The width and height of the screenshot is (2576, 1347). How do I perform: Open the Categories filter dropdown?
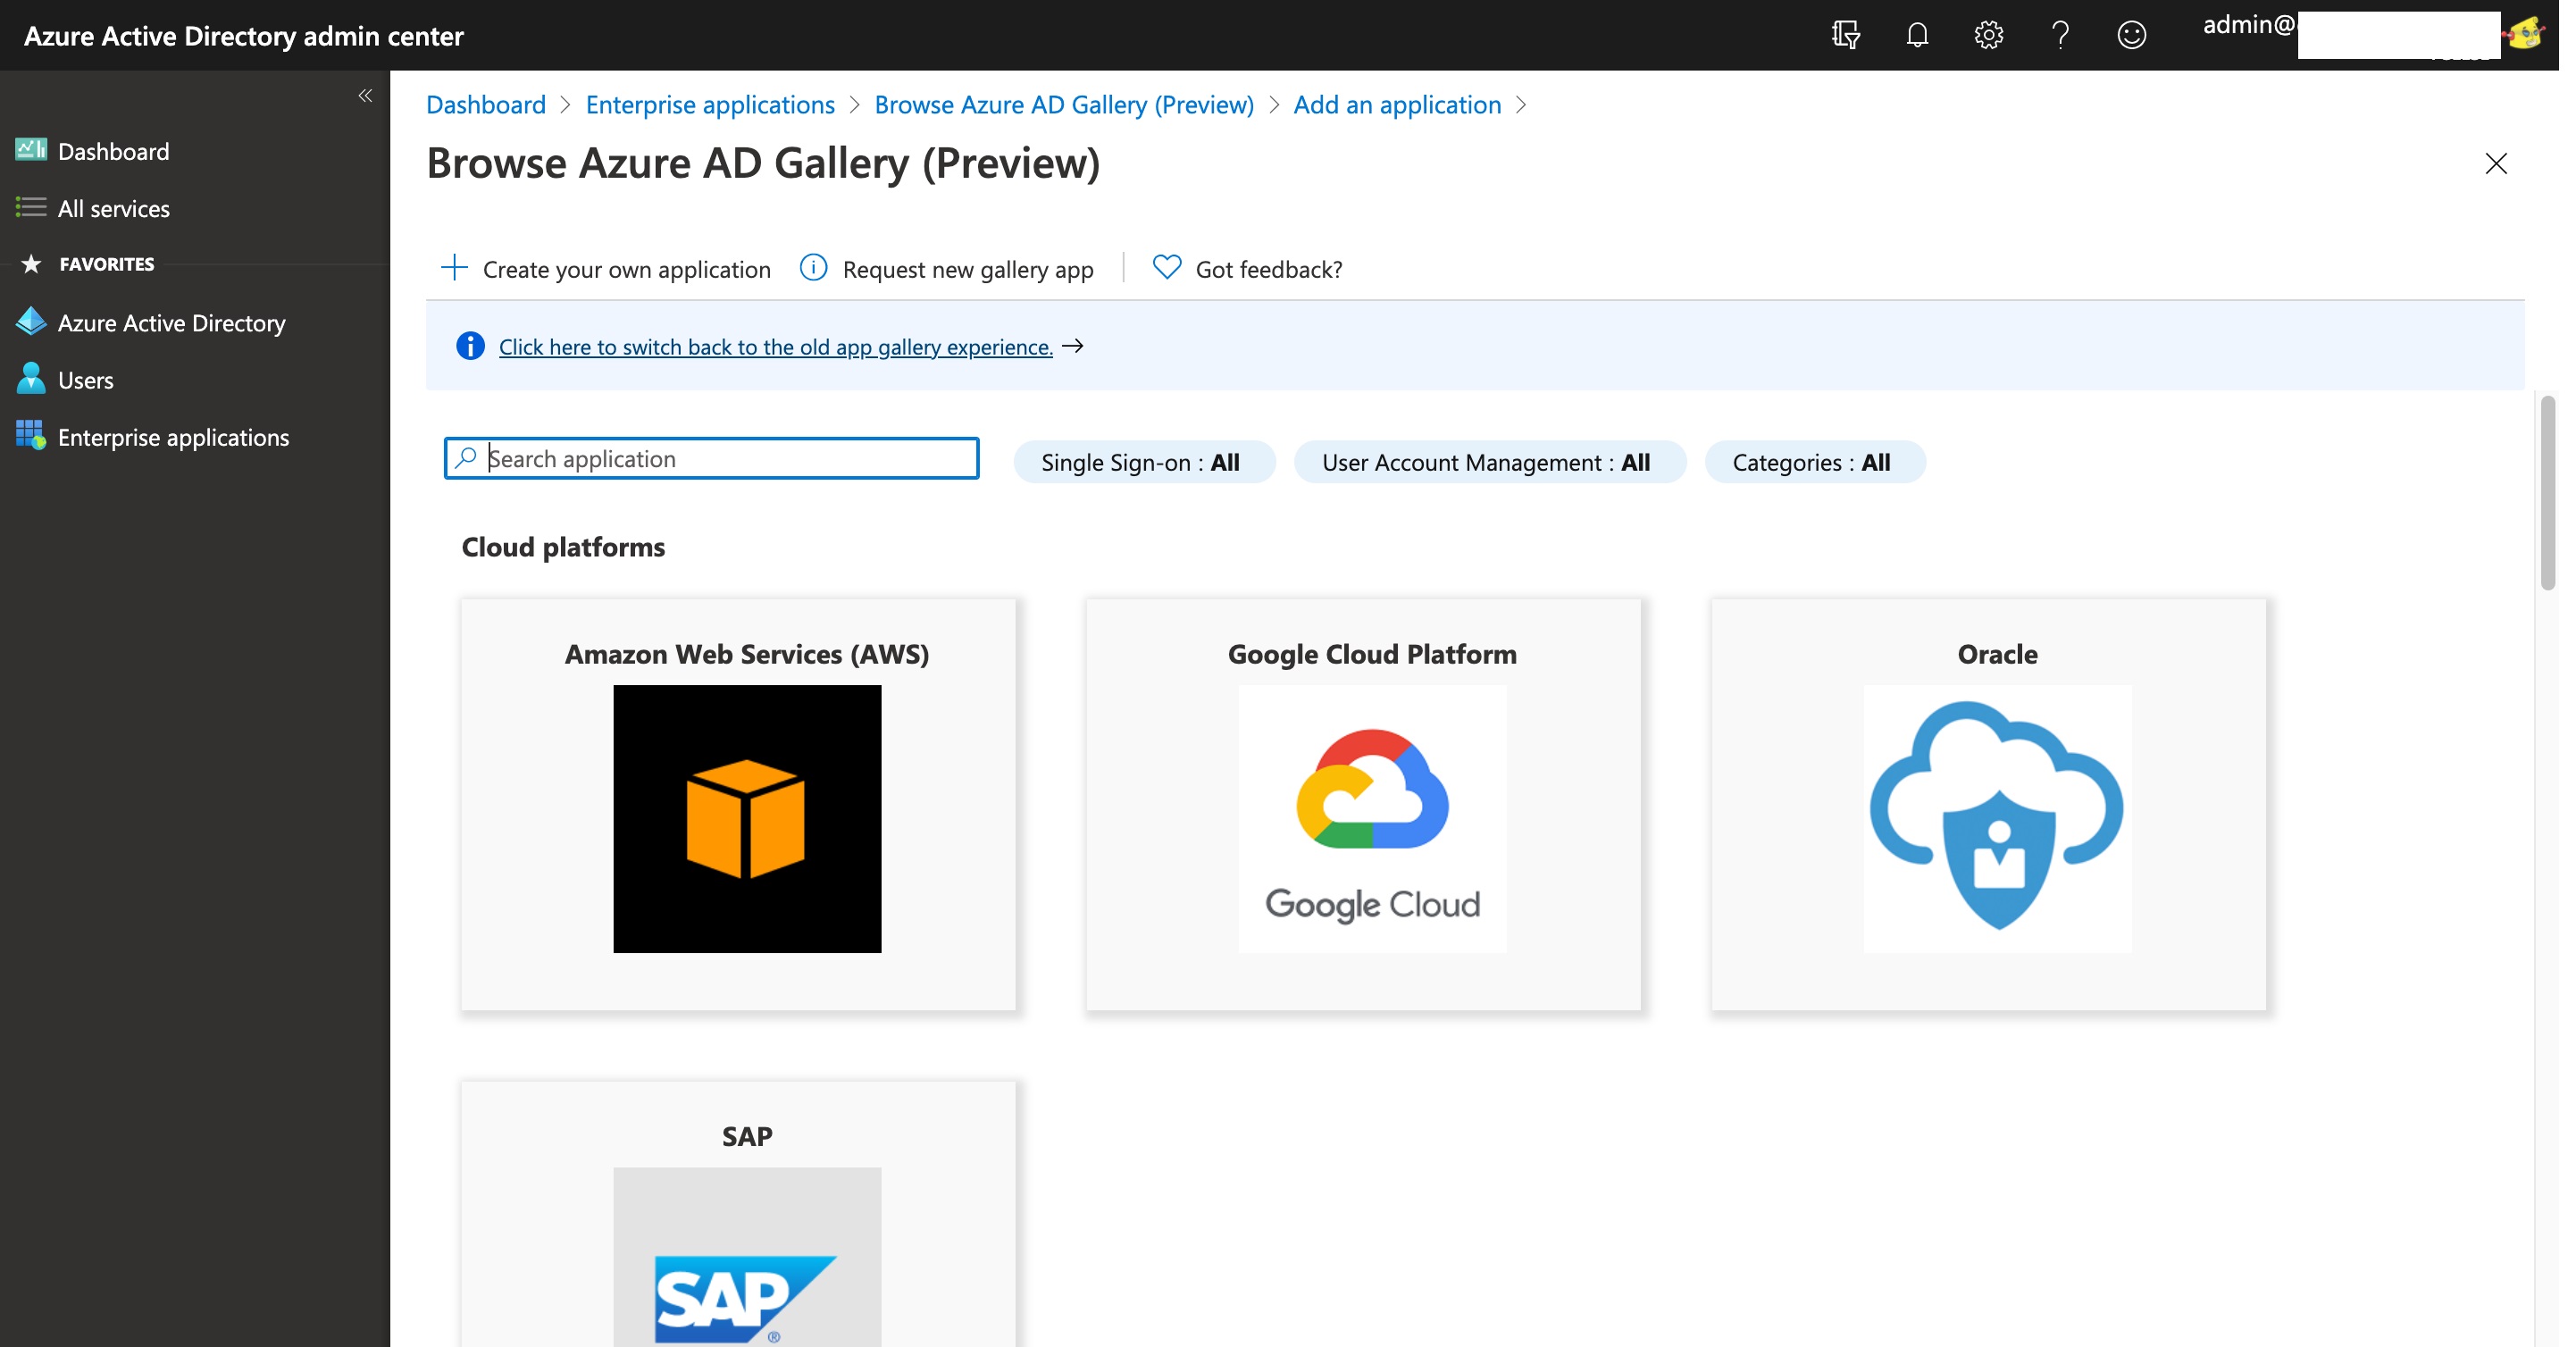1813,462
